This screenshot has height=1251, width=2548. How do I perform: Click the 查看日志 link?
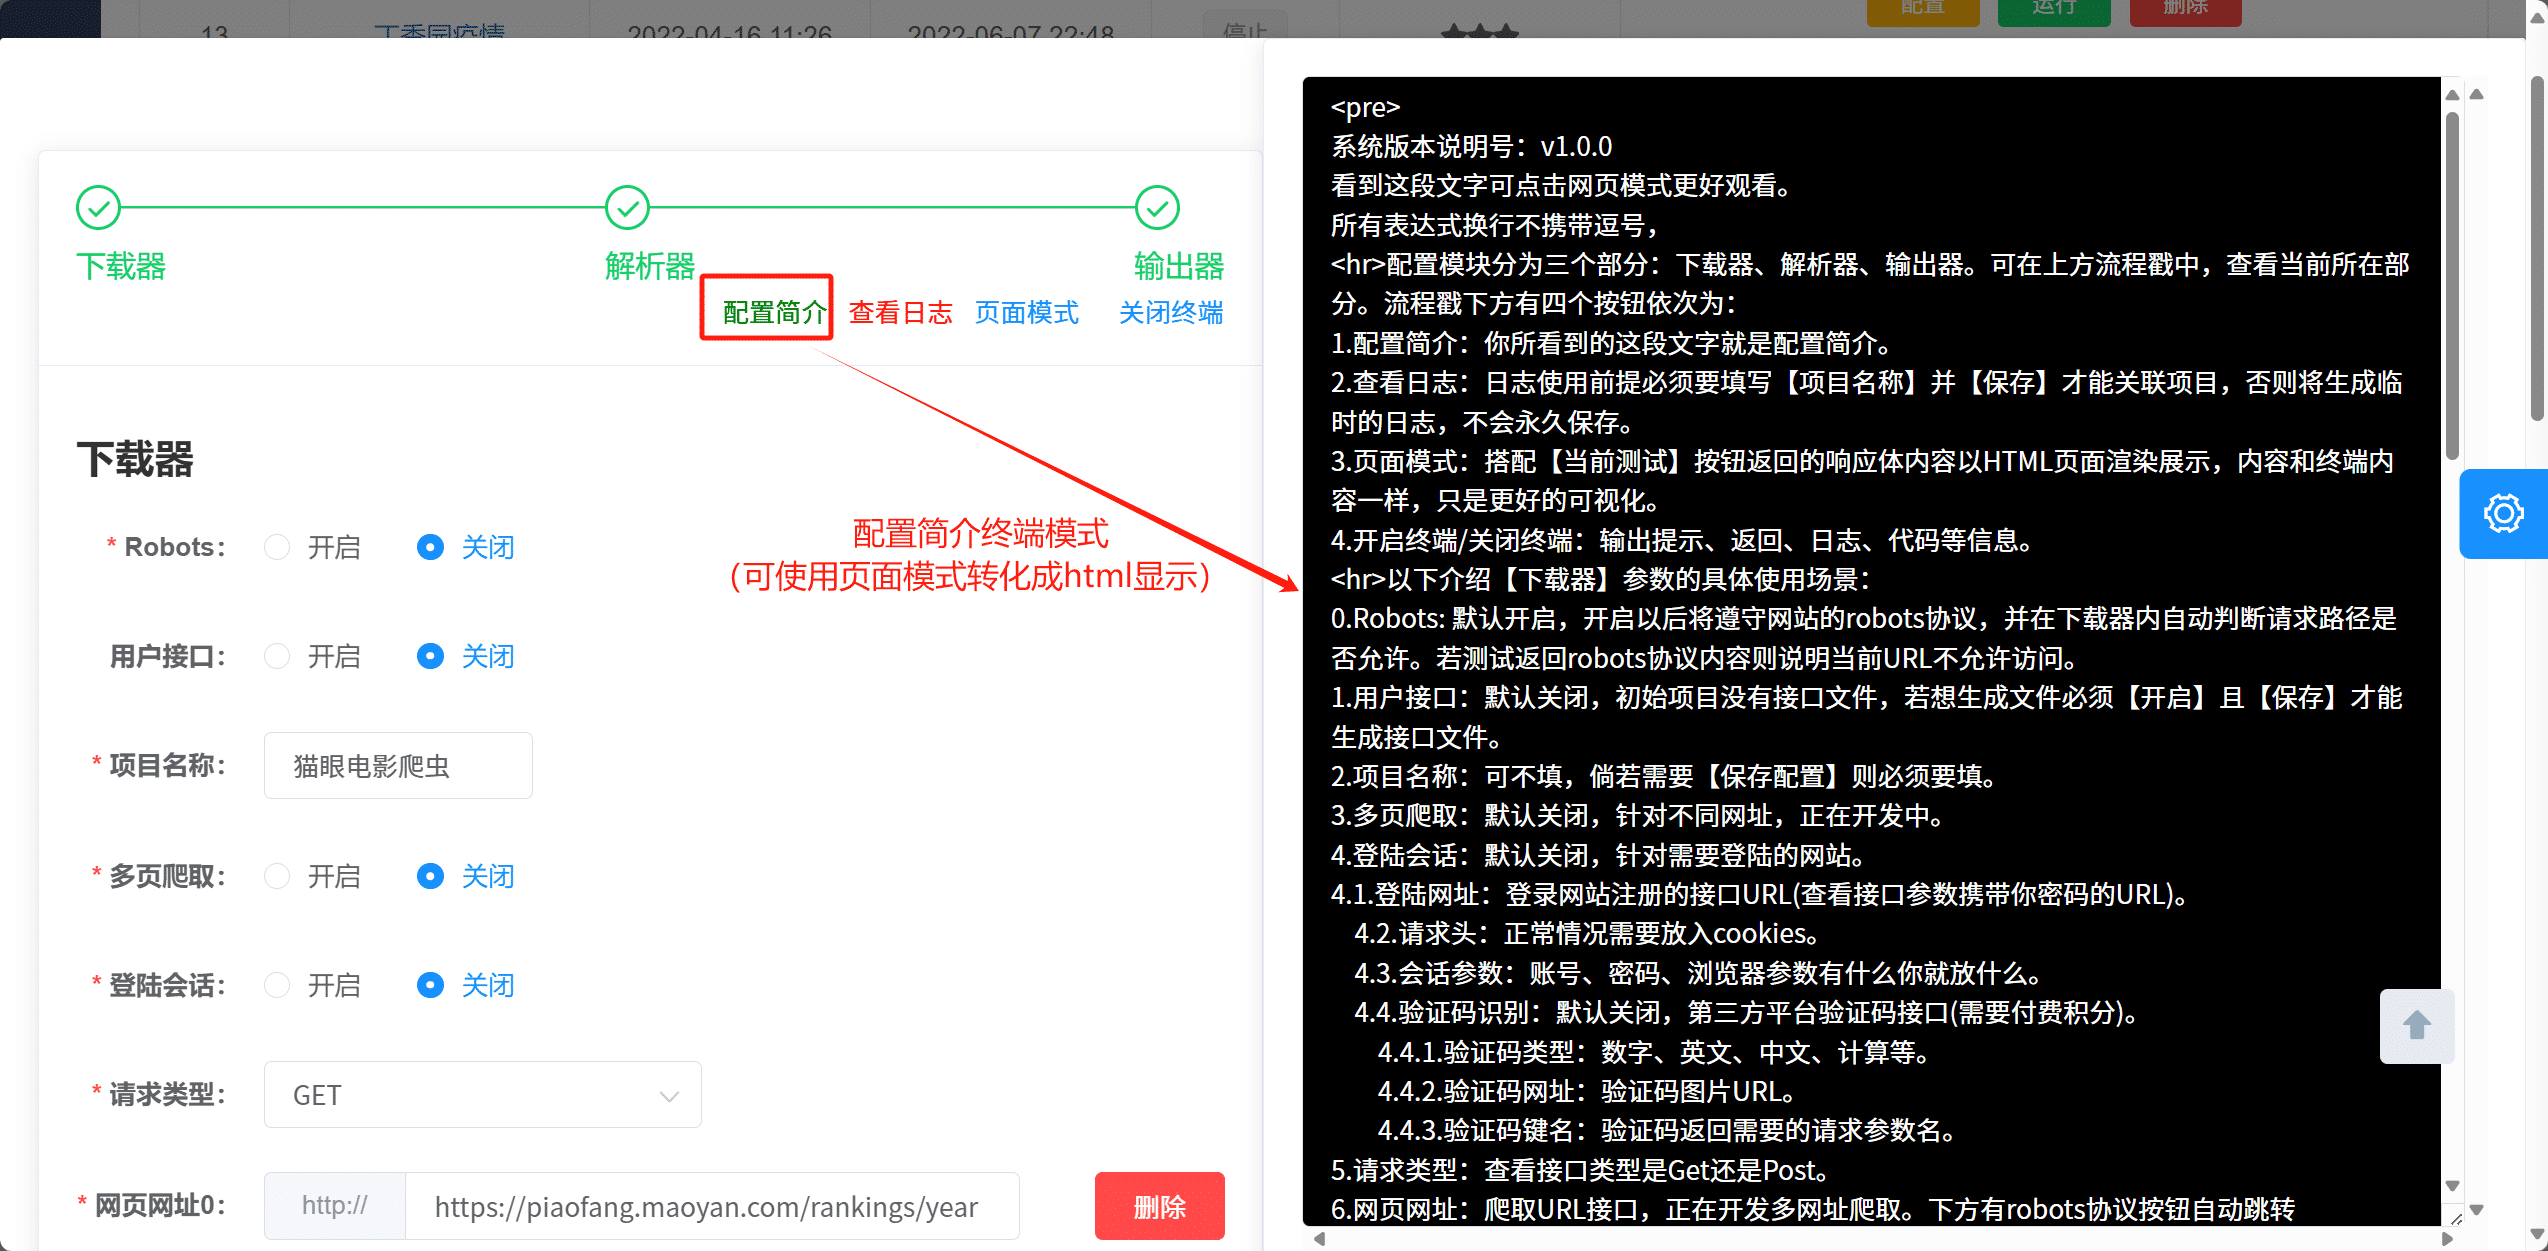pos(900,312)
